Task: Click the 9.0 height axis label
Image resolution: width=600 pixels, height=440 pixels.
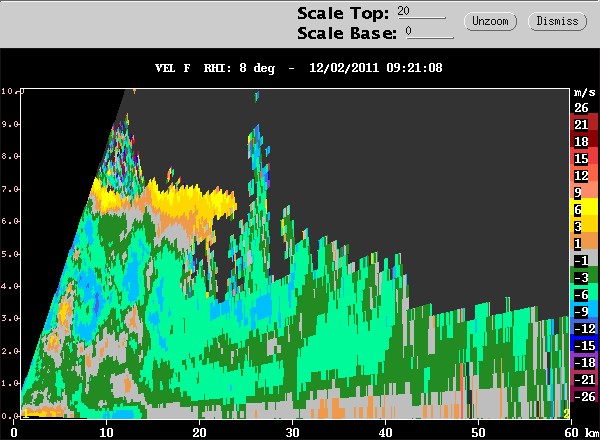Action: 8,124
